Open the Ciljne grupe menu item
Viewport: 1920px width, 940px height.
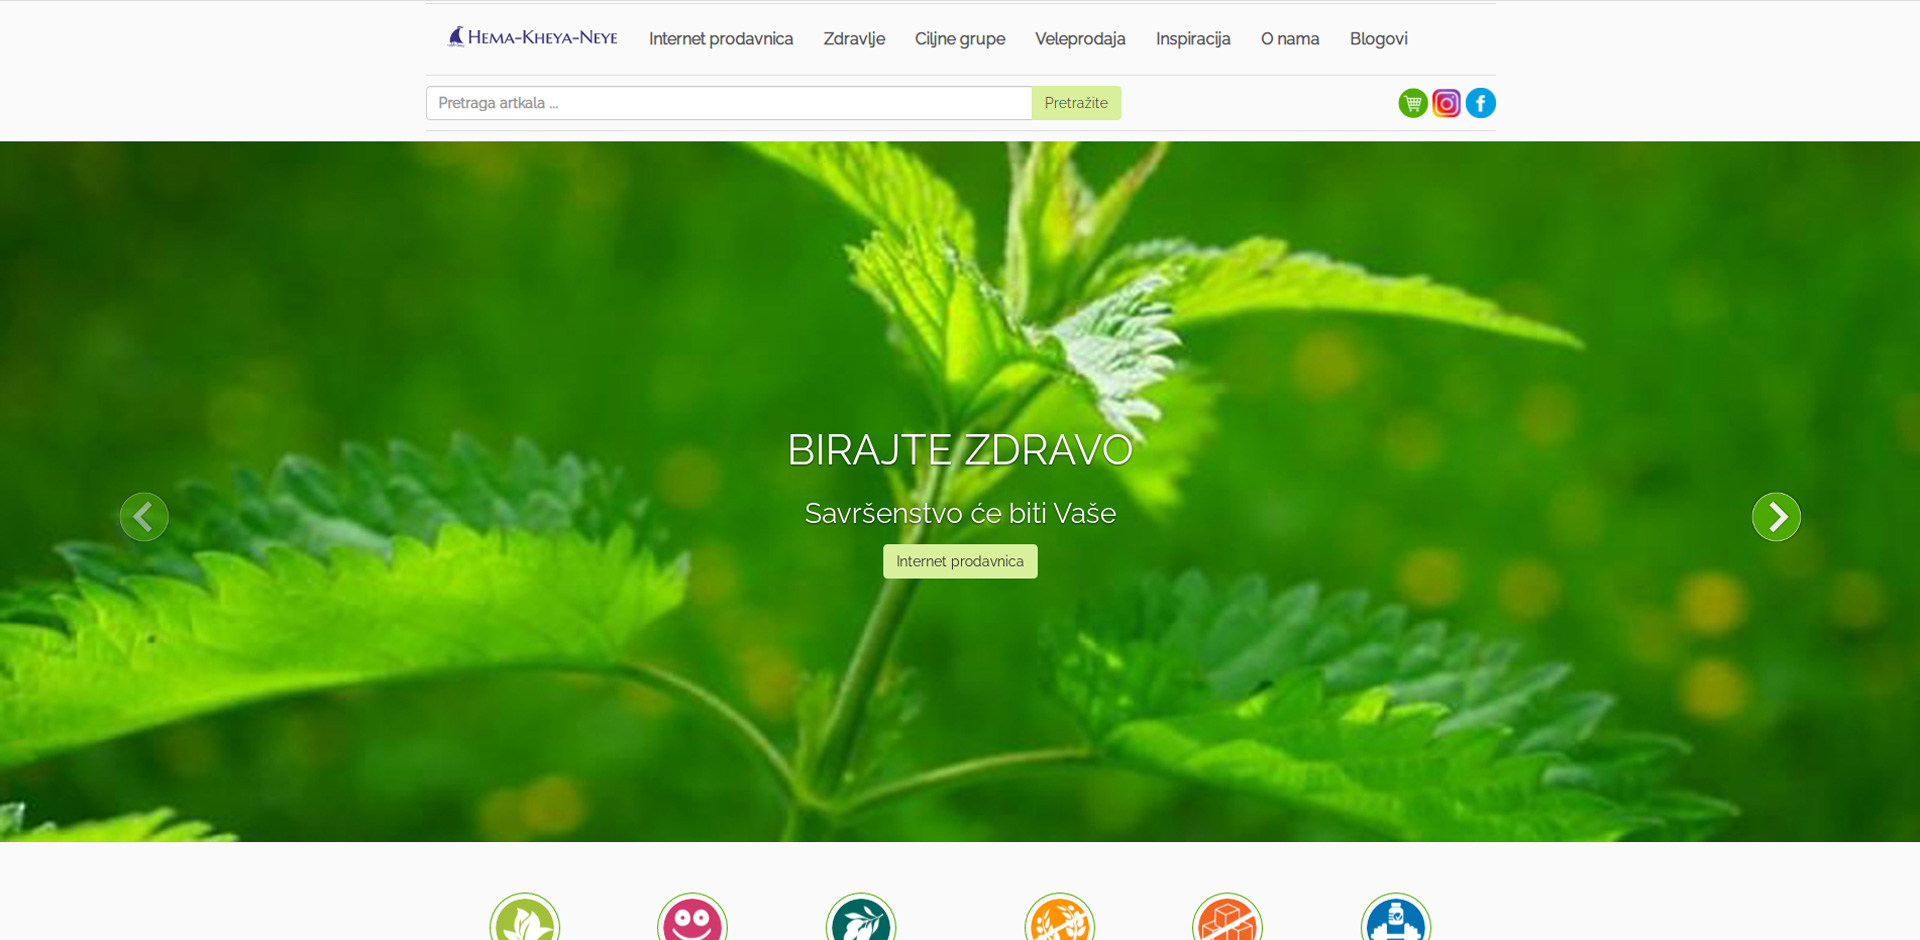tap(960, 39)
